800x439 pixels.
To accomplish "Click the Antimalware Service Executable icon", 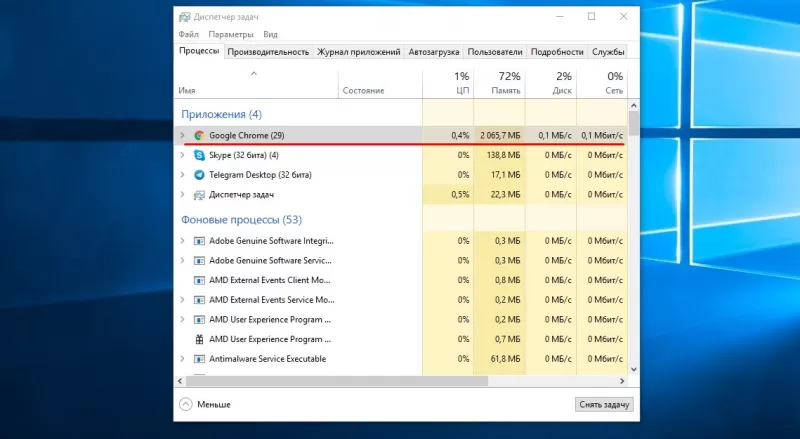I will point(199,359).
